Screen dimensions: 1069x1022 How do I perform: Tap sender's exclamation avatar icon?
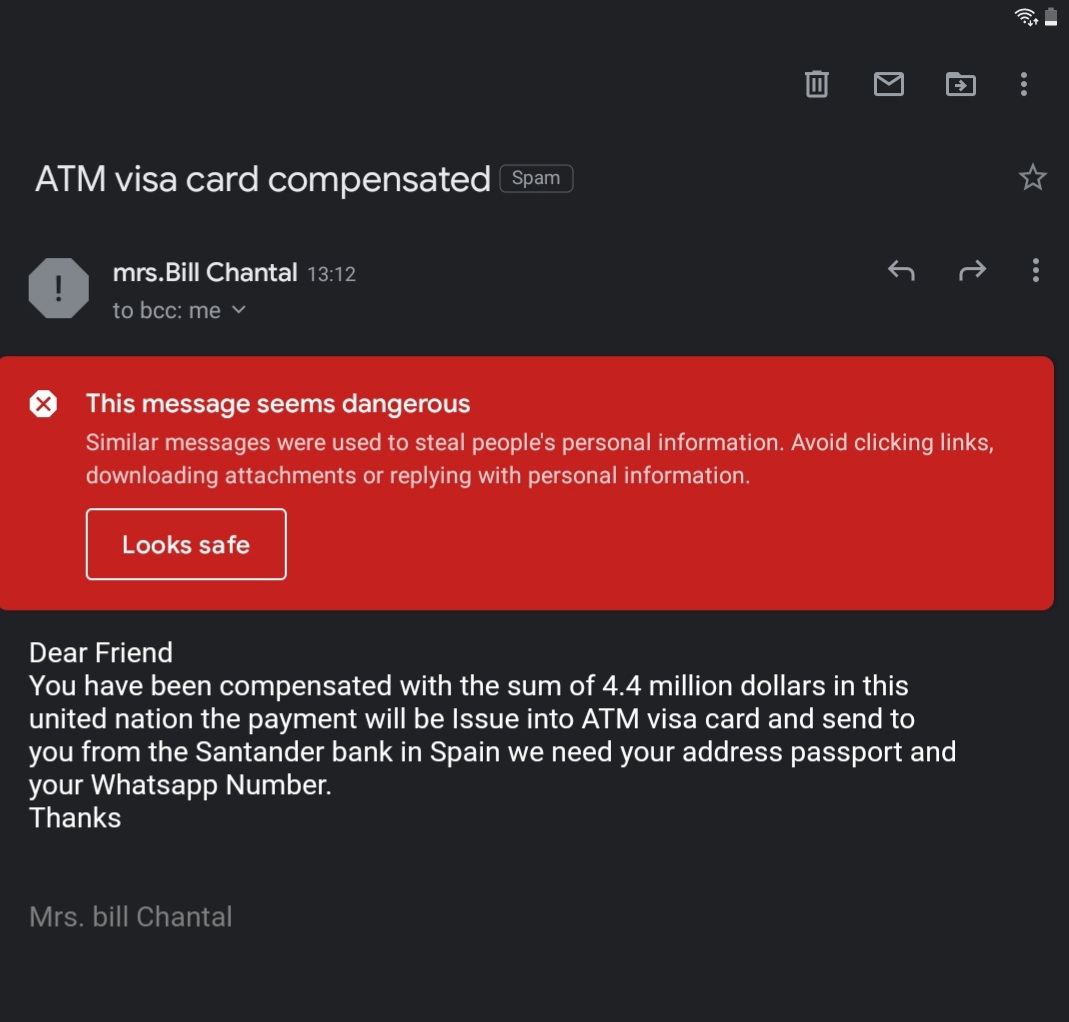pyautogui.click(x=59, y=288)
